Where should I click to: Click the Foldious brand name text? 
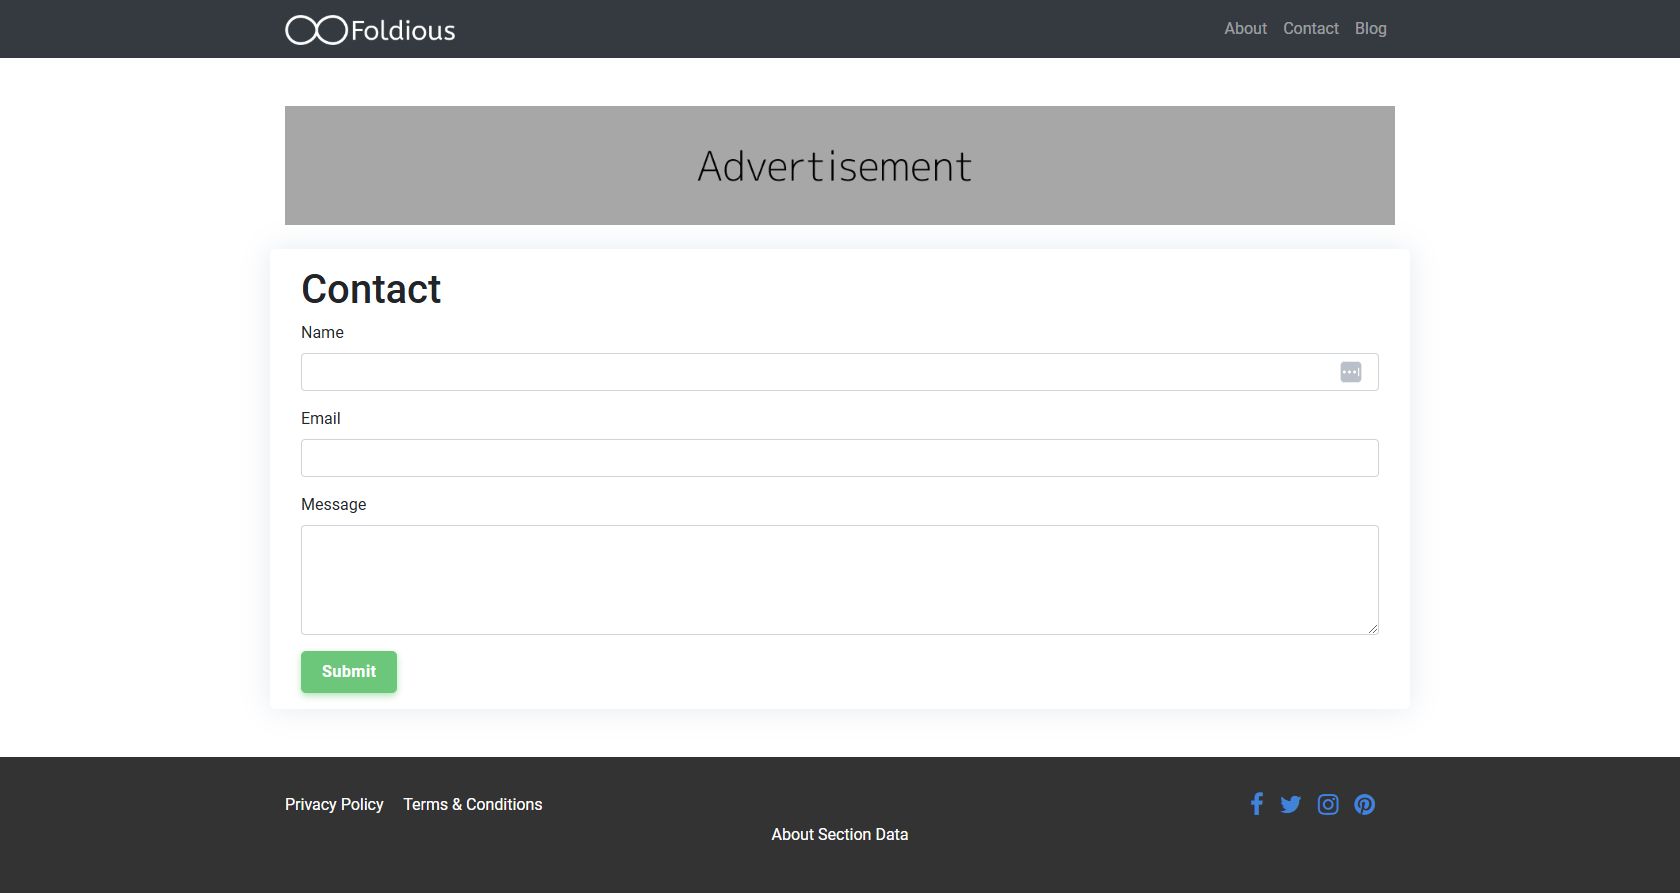coord(403,31)
